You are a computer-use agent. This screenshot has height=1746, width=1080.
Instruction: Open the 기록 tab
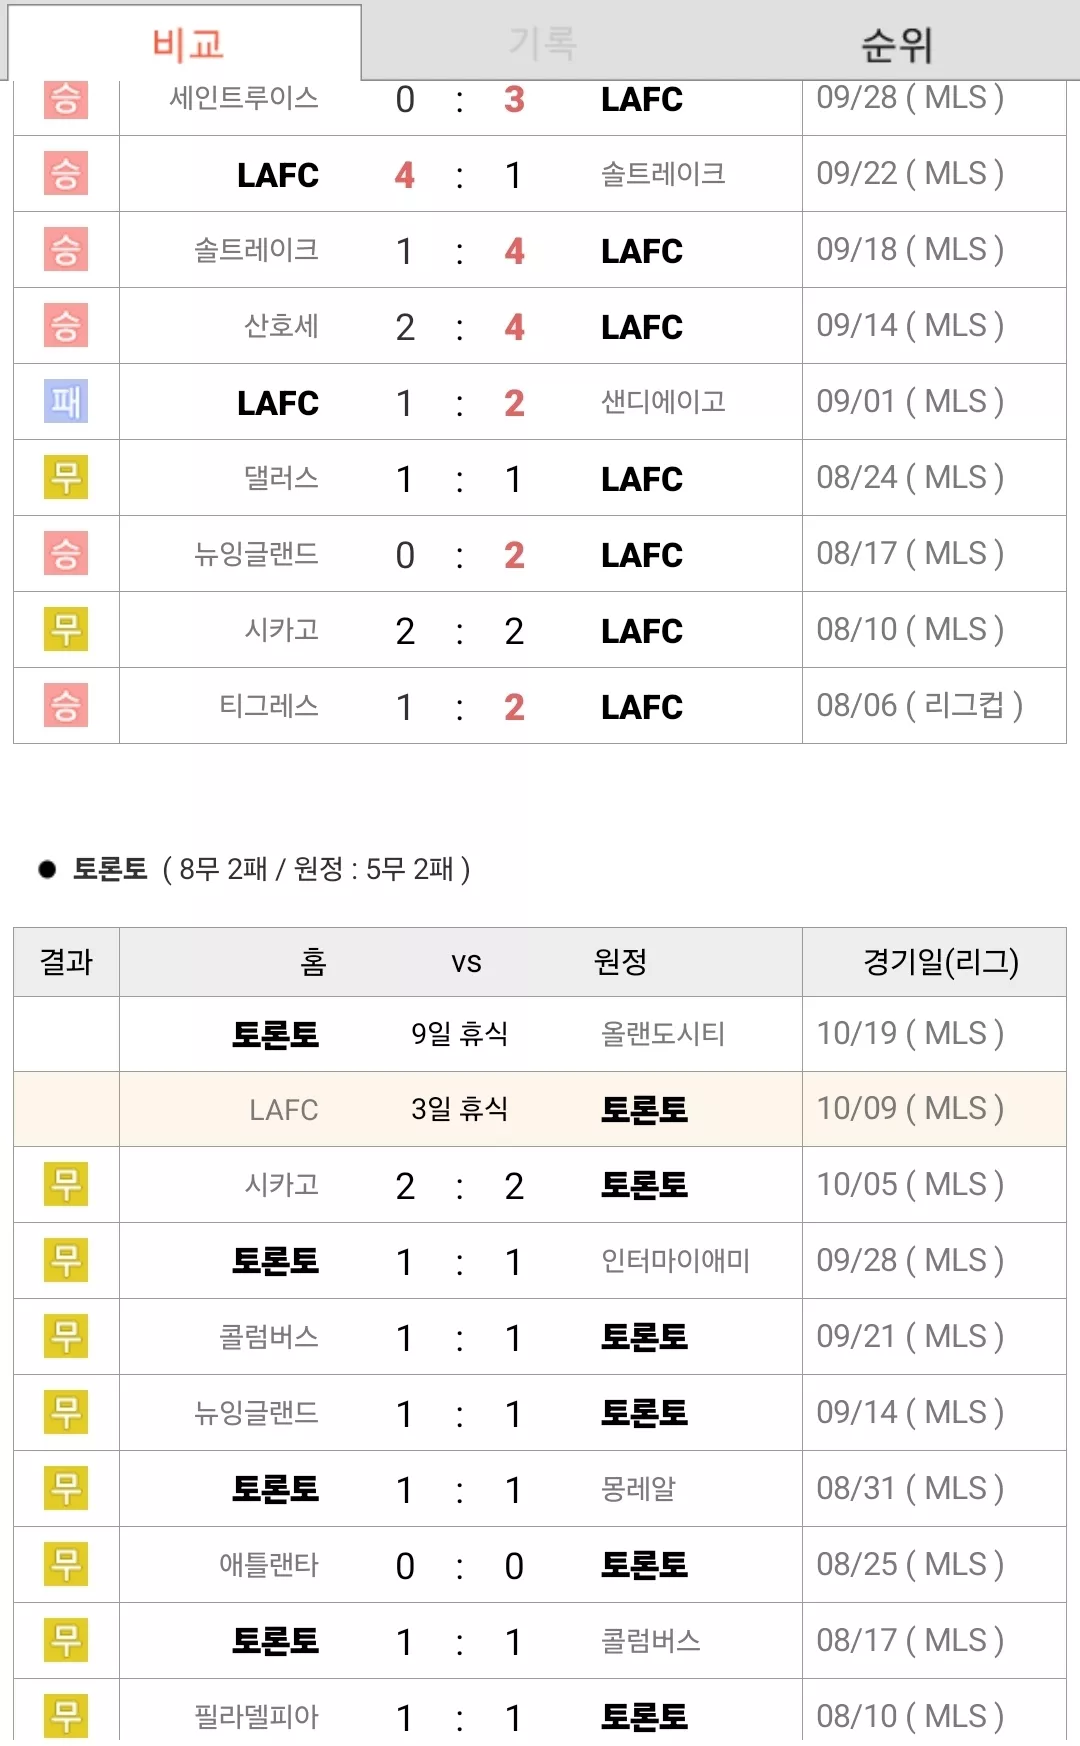pyautogui.click(x=542, y=42)
